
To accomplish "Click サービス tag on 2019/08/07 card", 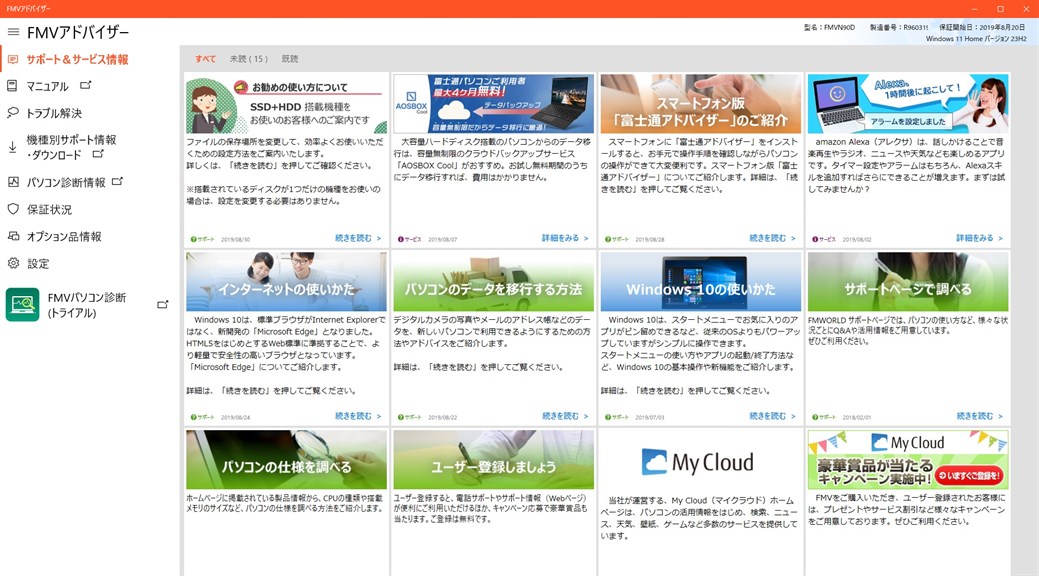I will click(410, 239).
